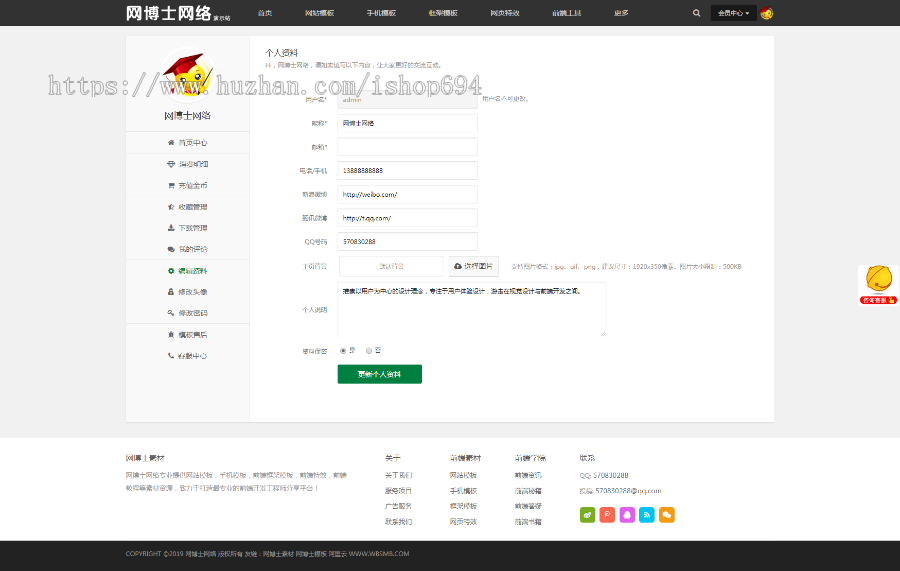Viewport: 900px width, 571px height.
Task: Click the orange WeChat icon in the footer
Action: 667,515
